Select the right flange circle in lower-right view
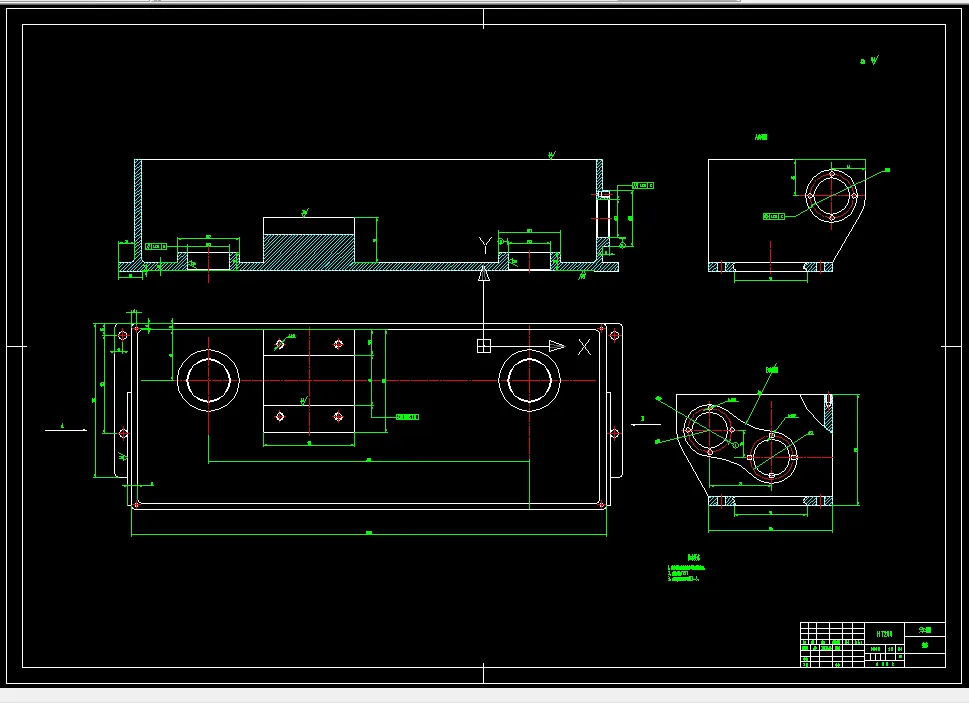Viewport: 969px width, 705px height. click(772, 457)
